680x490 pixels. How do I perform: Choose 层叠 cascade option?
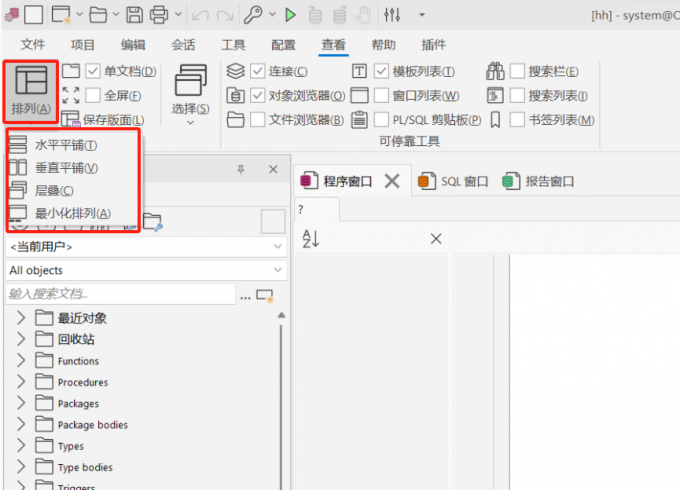pyautogui.click(x=53, y=190)
